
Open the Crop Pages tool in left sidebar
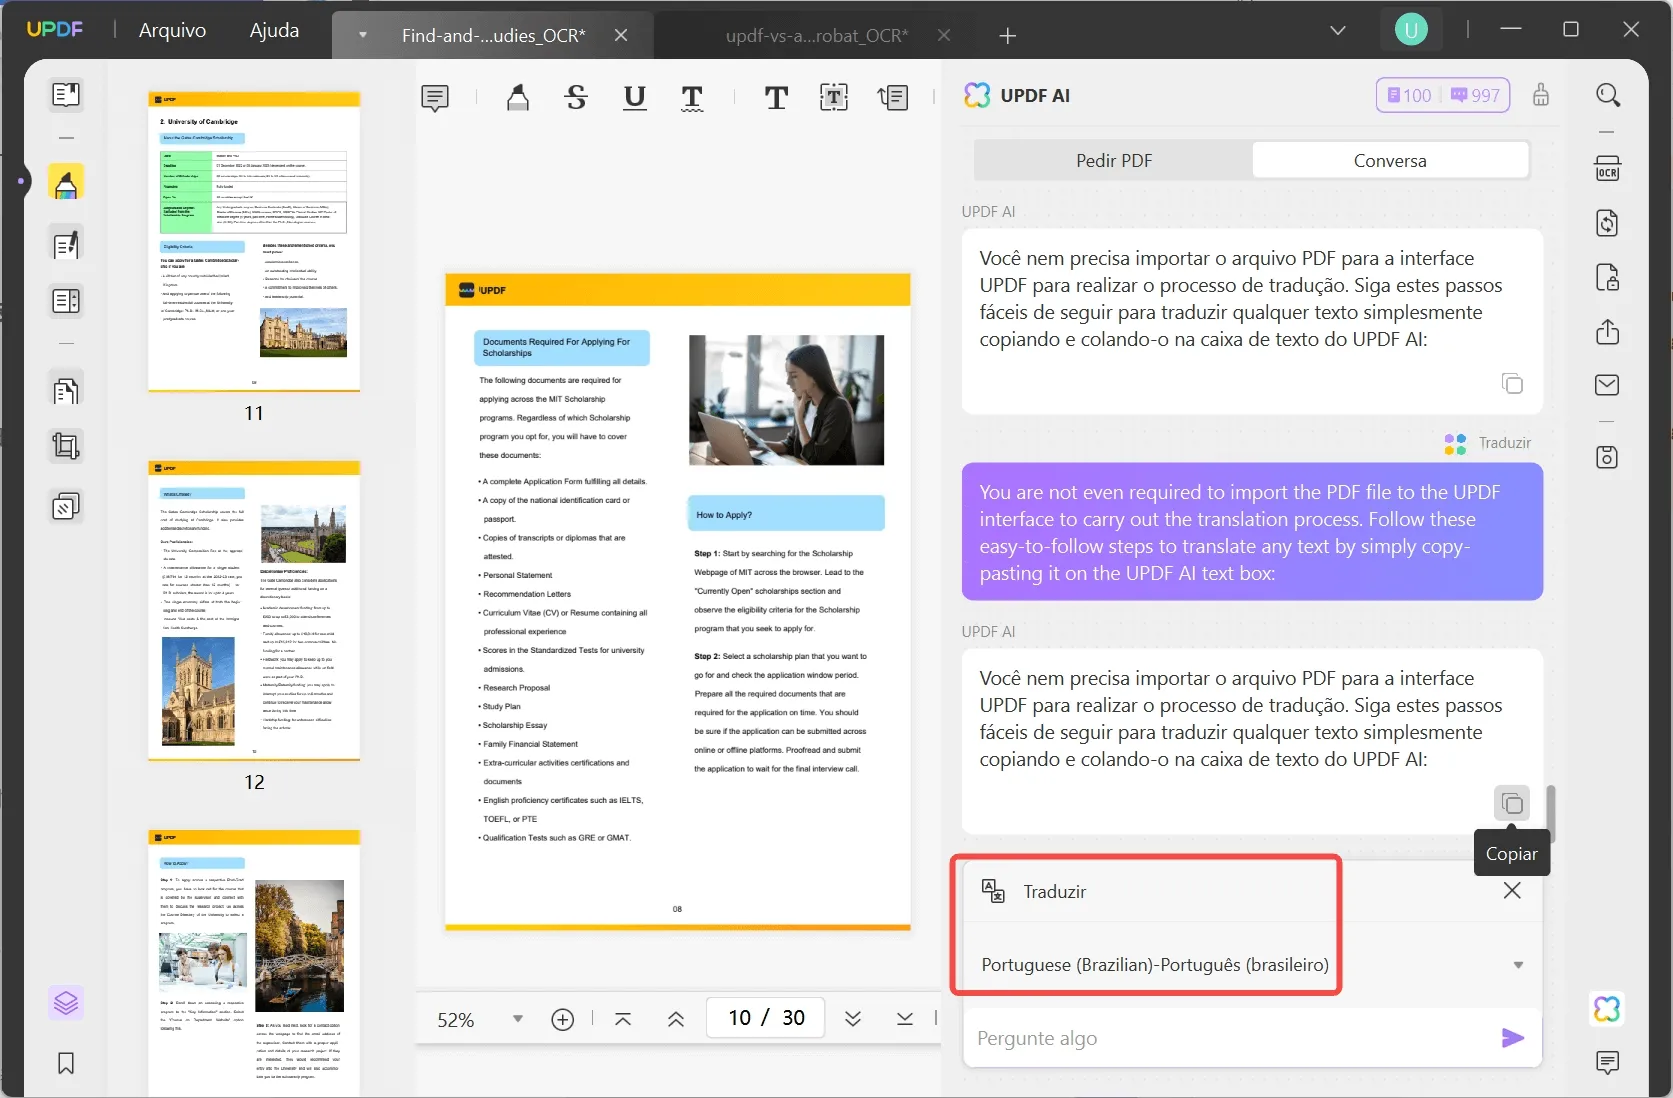click(x=66, y=446)
